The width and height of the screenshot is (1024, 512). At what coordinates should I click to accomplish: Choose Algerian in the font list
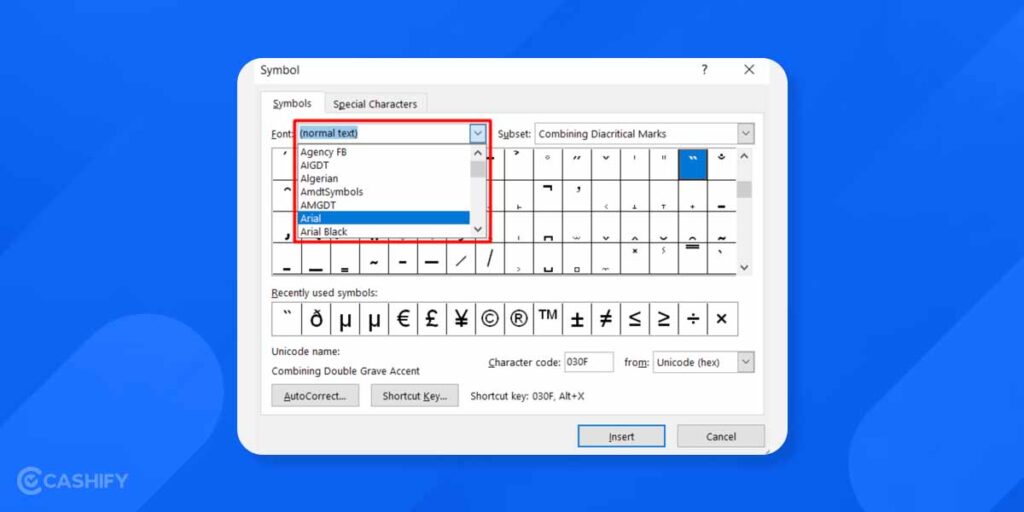(319, 179)
